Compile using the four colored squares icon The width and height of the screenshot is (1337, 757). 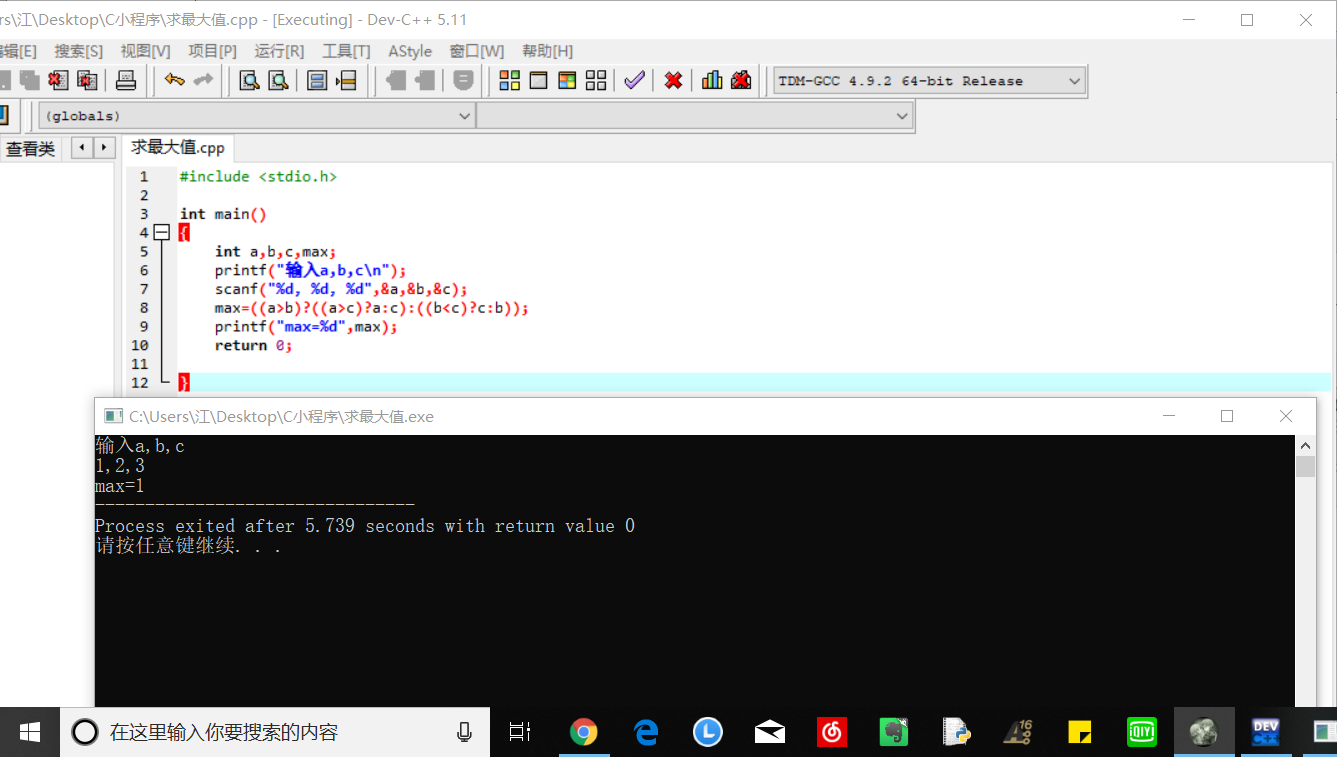510,81
